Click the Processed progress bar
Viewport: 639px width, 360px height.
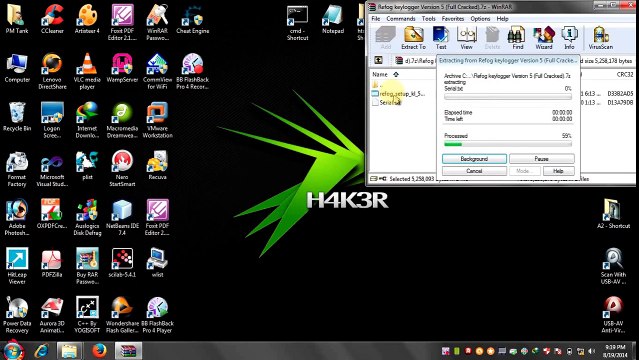(x=508, y=144)
